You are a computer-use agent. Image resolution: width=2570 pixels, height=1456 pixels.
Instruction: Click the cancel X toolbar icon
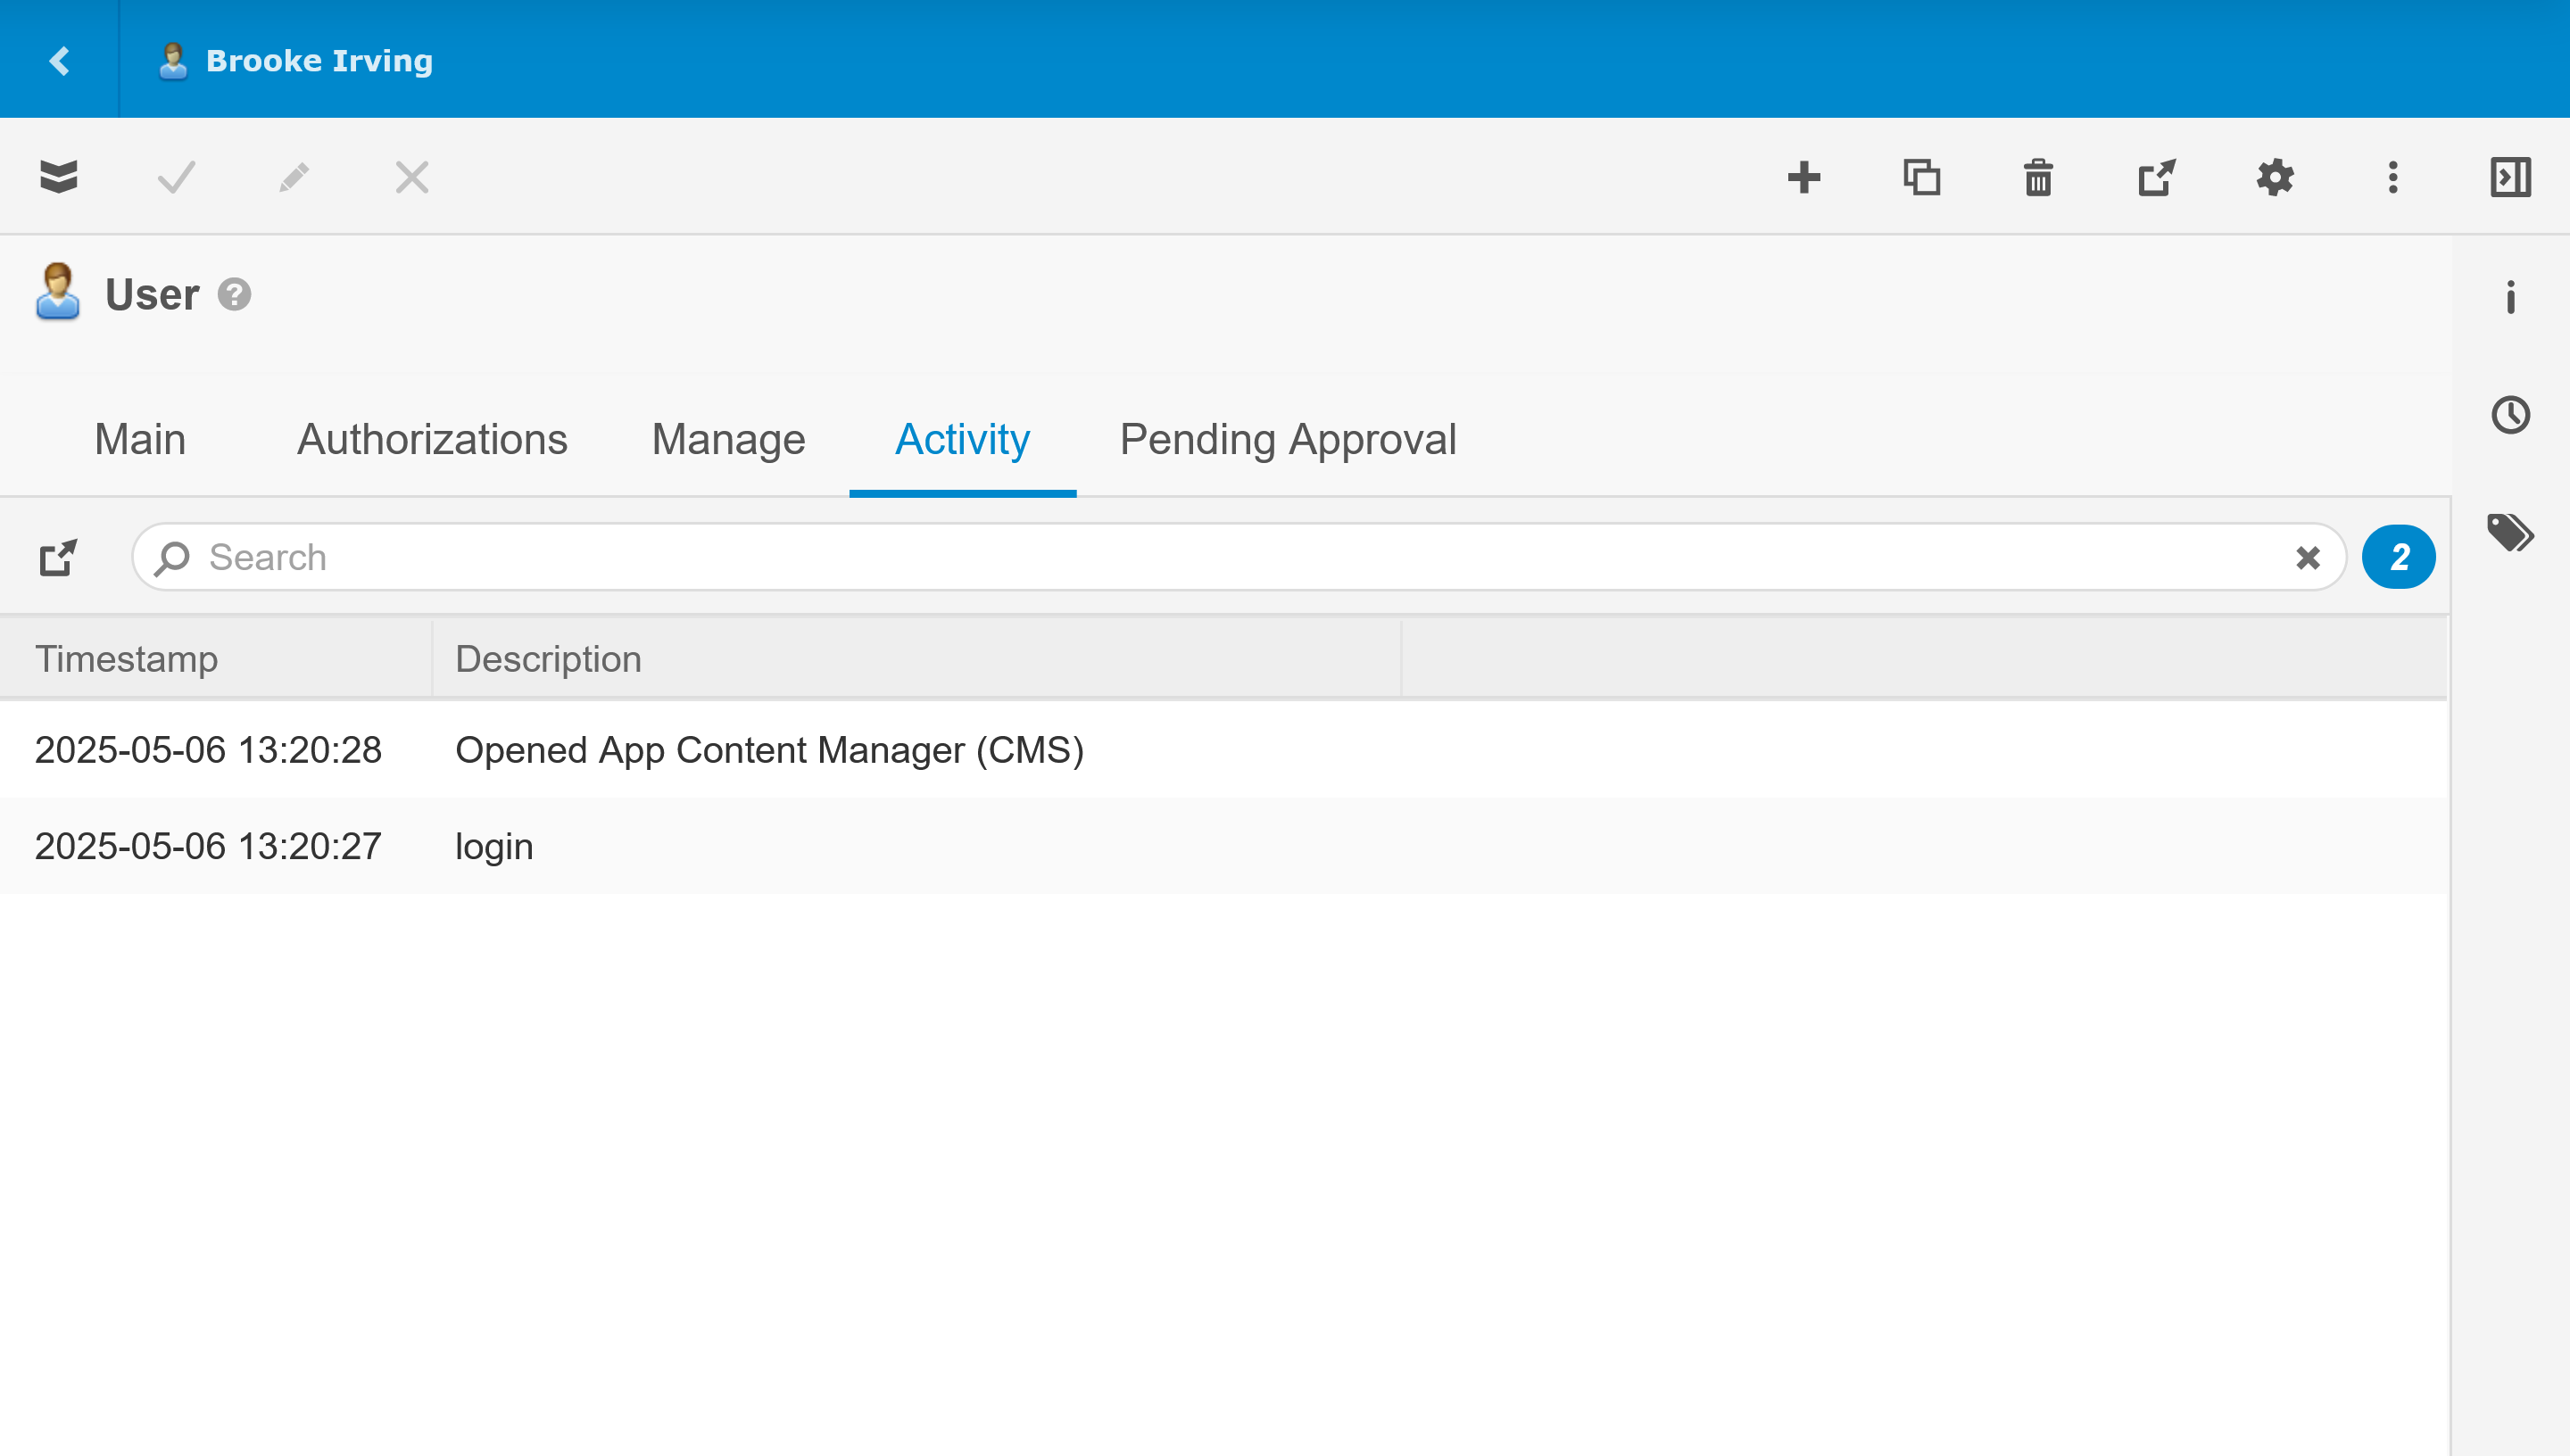click(412, 177)
